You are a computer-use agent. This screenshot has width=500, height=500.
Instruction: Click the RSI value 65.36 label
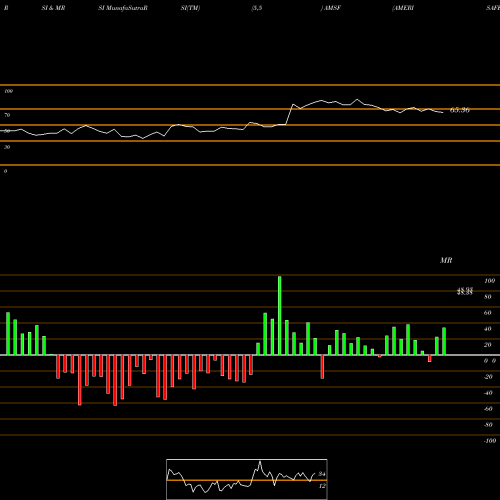[460, 110]
